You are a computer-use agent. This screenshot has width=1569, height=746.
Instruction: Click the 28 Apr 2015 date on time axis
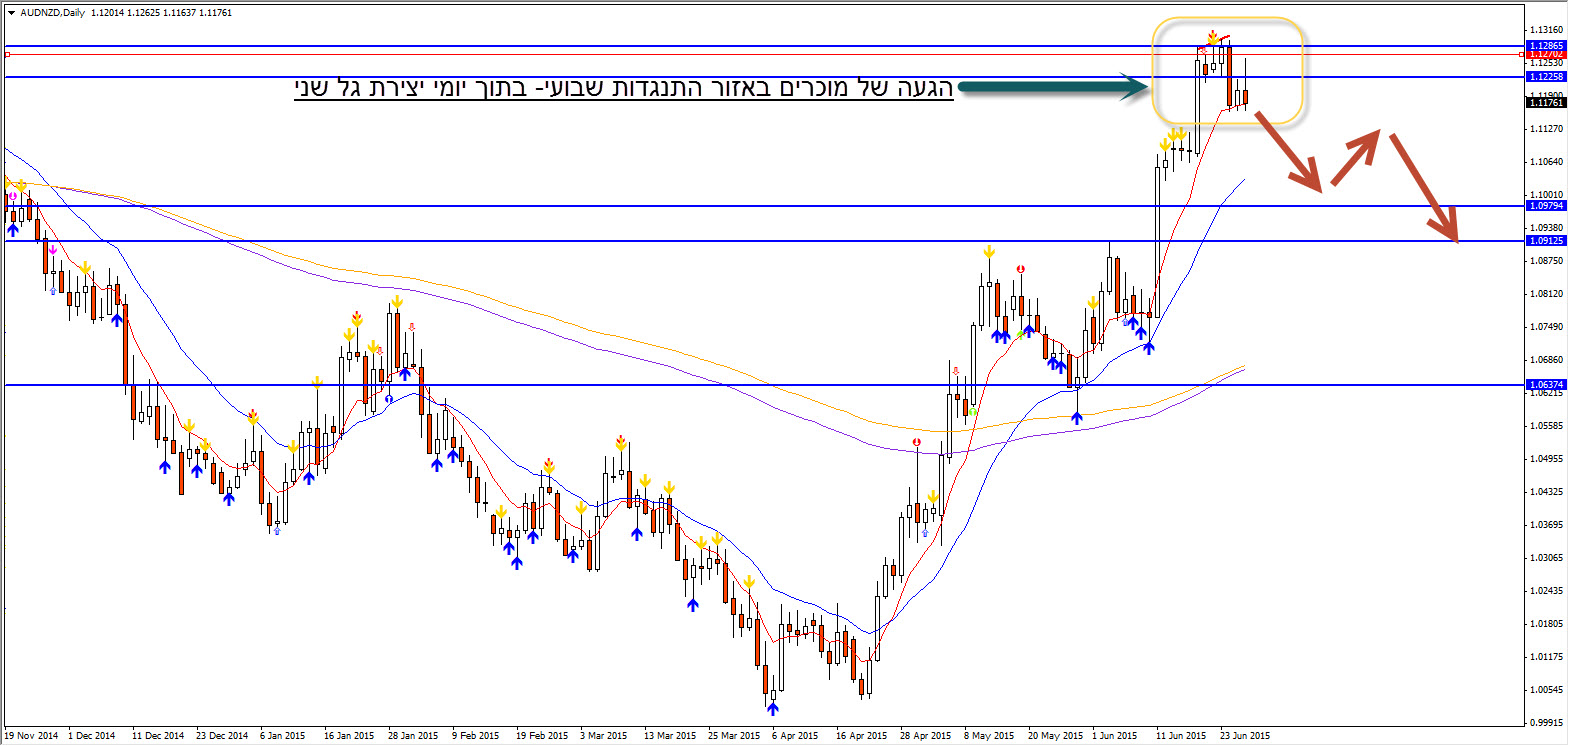[x=926, y=736]
